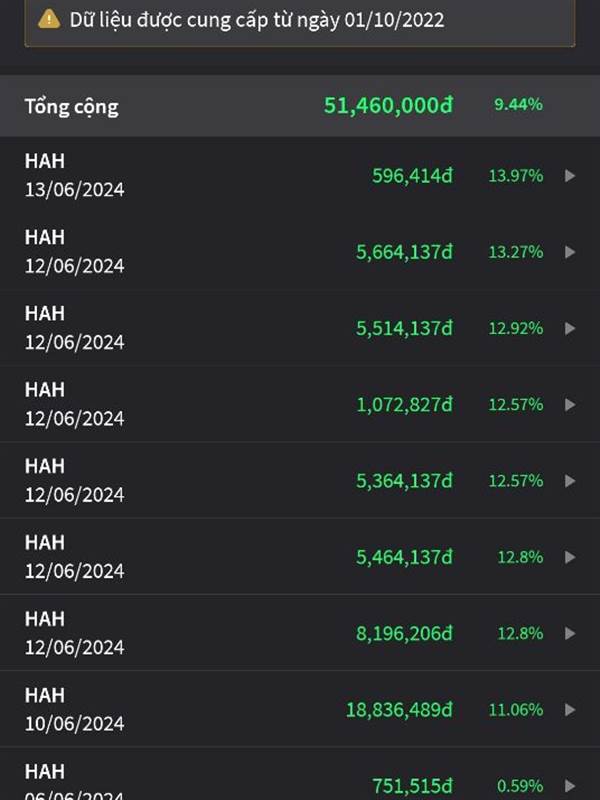600x800 pixels.
Task: Open arrow for the 18,836,489đ transaction
Action: click(570, 710)
